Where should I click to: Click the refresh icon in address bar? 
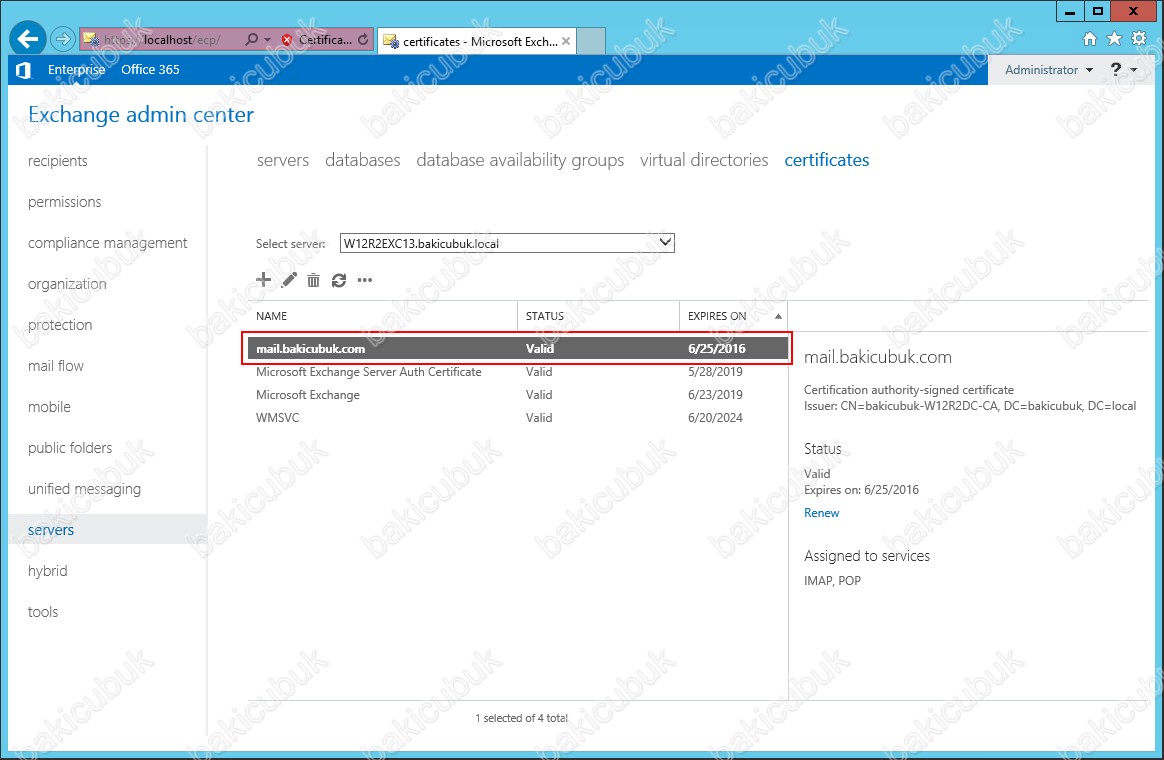[x=363, y=39]
